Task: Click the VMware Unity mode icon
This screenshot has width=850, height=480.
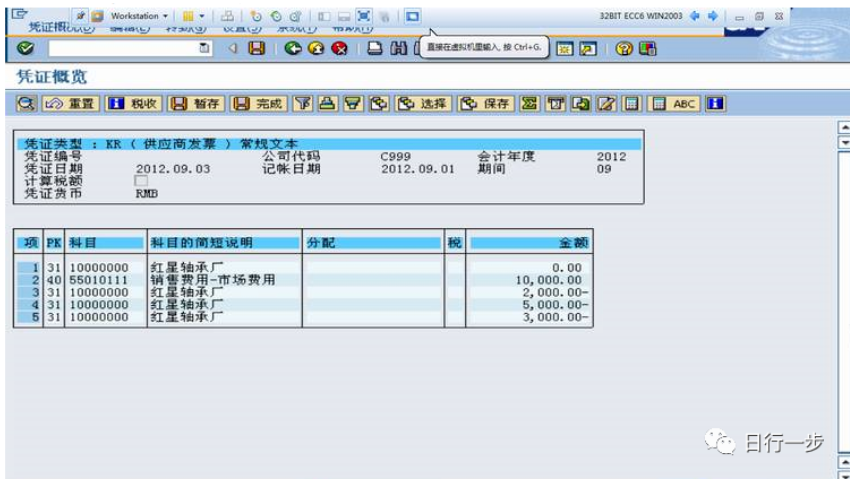Action: click(x=384, y=16)
